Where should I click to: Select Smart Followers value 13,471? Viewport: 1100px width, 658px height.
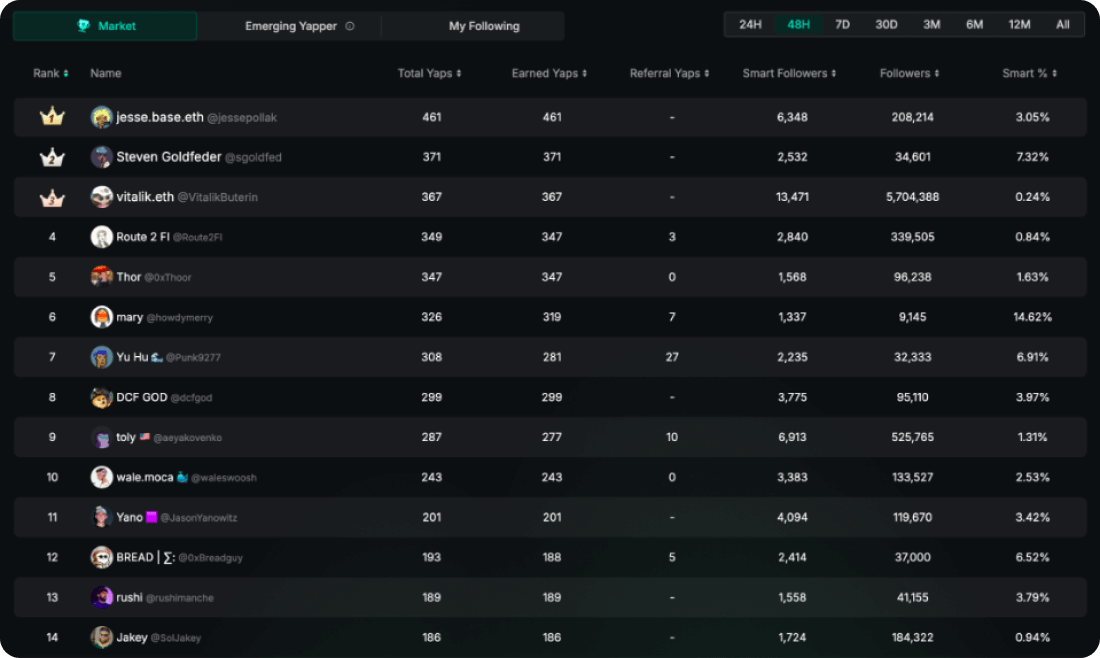tap(792, 197)
